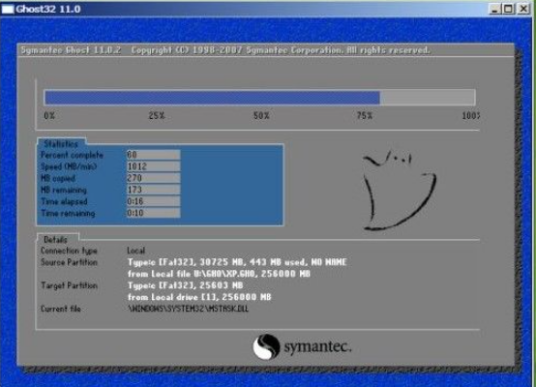
Task: Click the 'MB remaining' label
Action: 64,190
